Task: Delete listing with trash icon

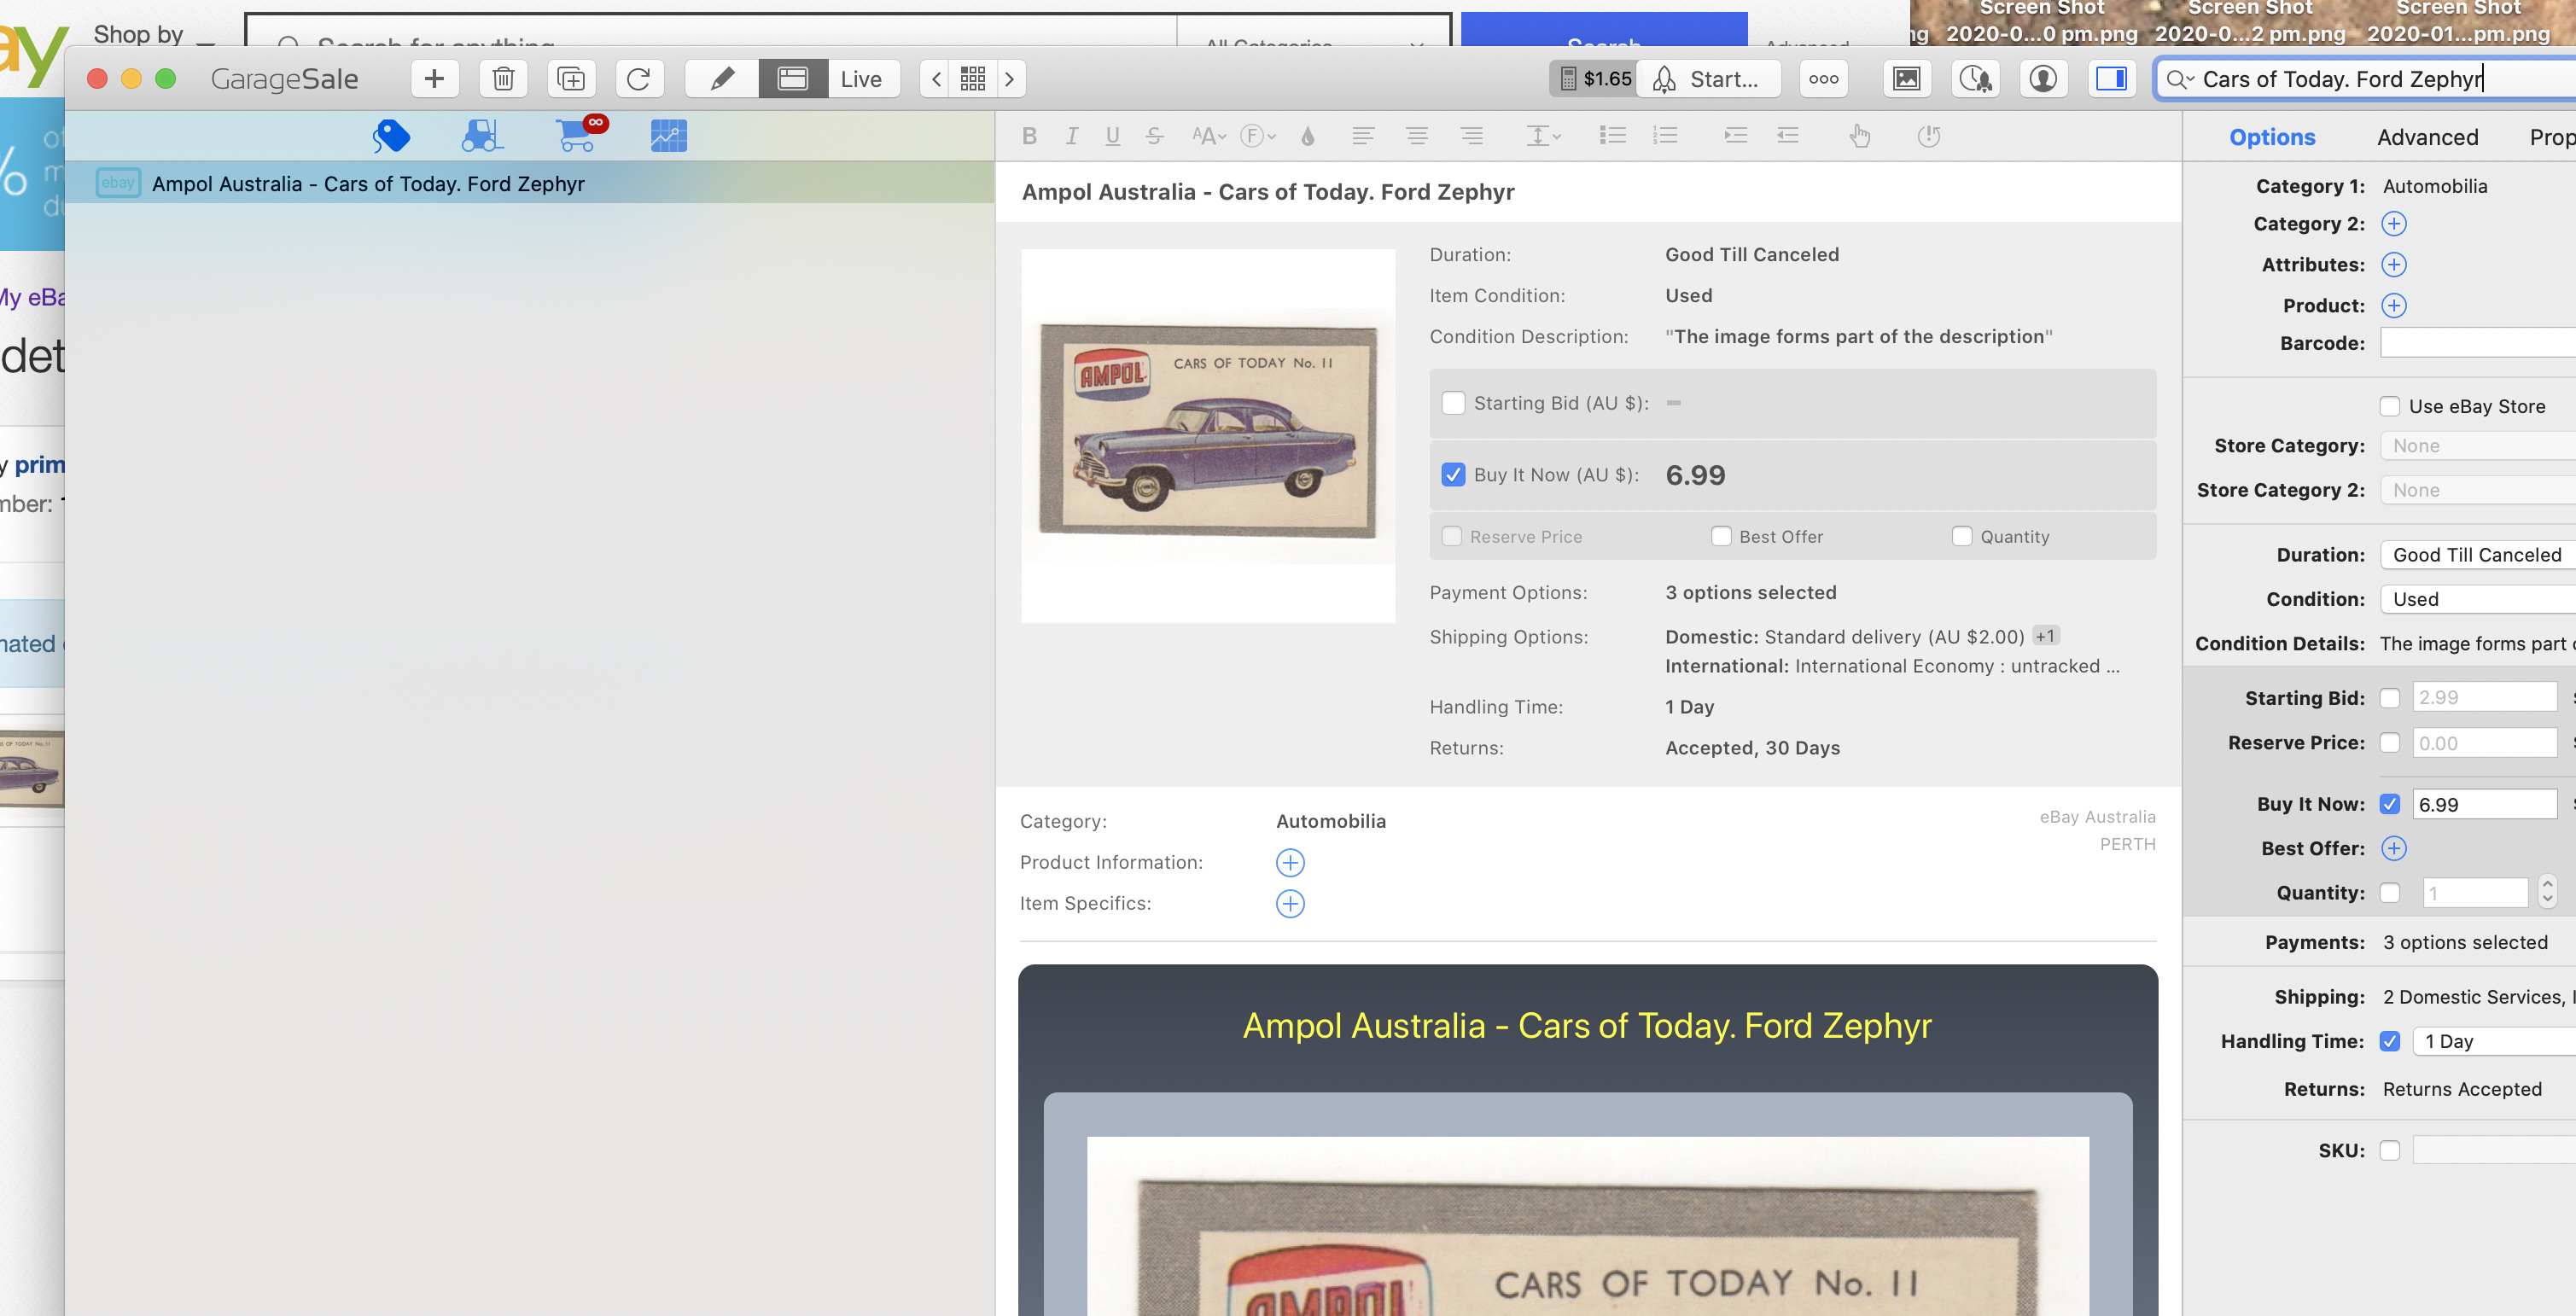Action: (503, 79)
